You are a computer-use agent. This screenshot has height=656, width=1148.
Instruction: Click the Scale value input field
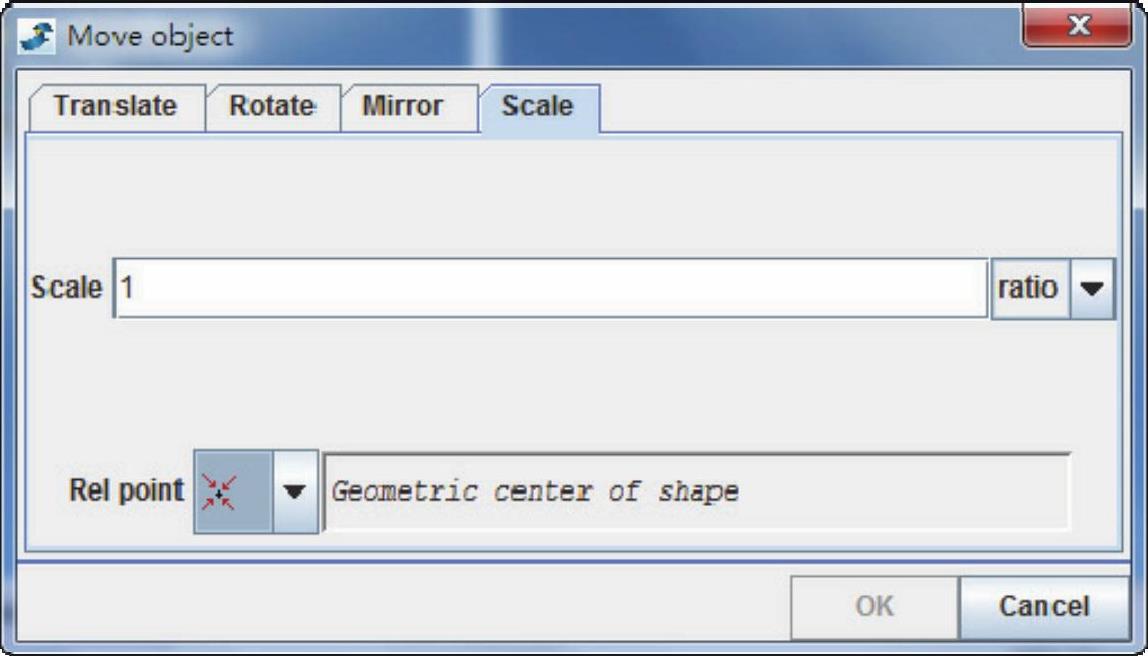[x=550, y=289]
